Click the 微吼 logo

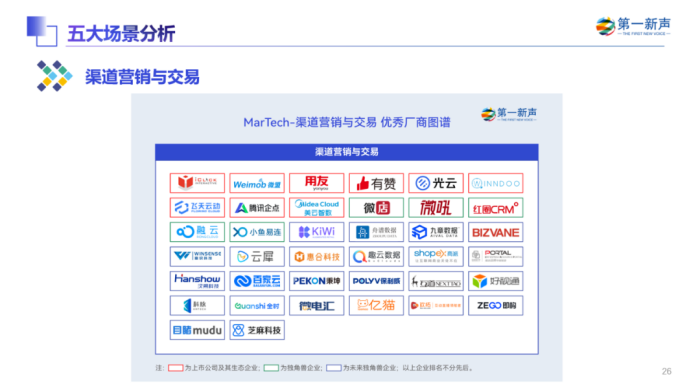[x=436, y=208]
